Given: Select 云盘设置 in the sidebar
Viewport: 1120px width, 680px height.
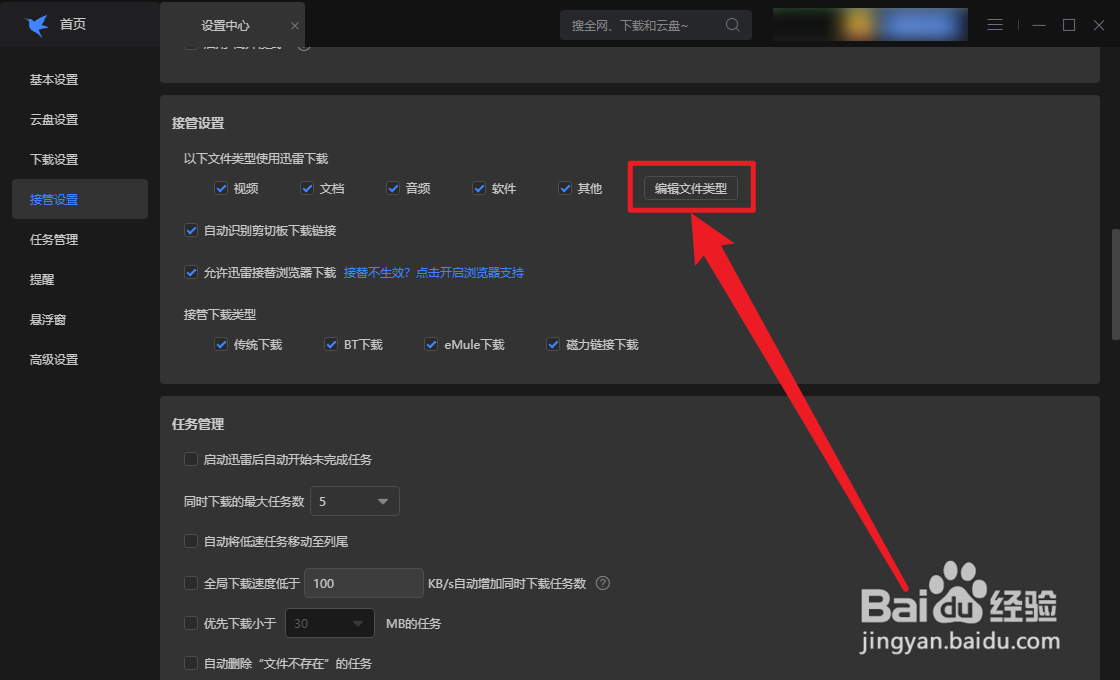Looking at the screenshot, I should pyautogui.click(x=53, y=119).
